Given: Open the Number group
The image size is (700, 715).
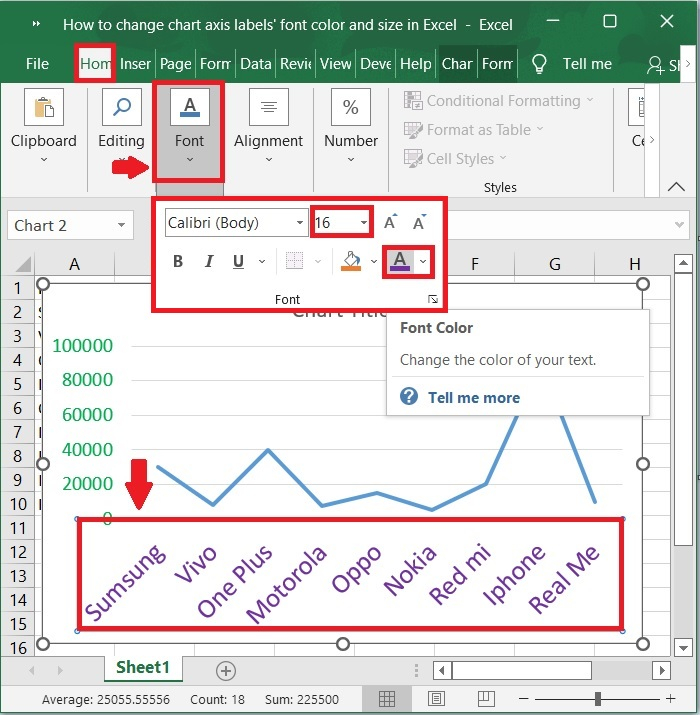Looking at the screenshot, I should (x=351, y=125).
